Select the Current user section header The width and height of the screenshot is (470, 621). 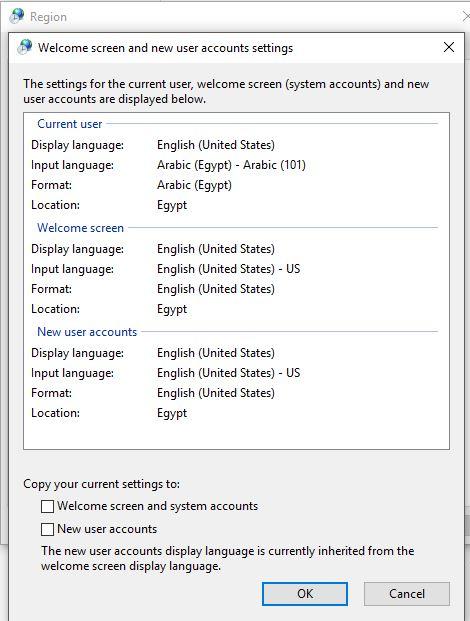(70, 124)
